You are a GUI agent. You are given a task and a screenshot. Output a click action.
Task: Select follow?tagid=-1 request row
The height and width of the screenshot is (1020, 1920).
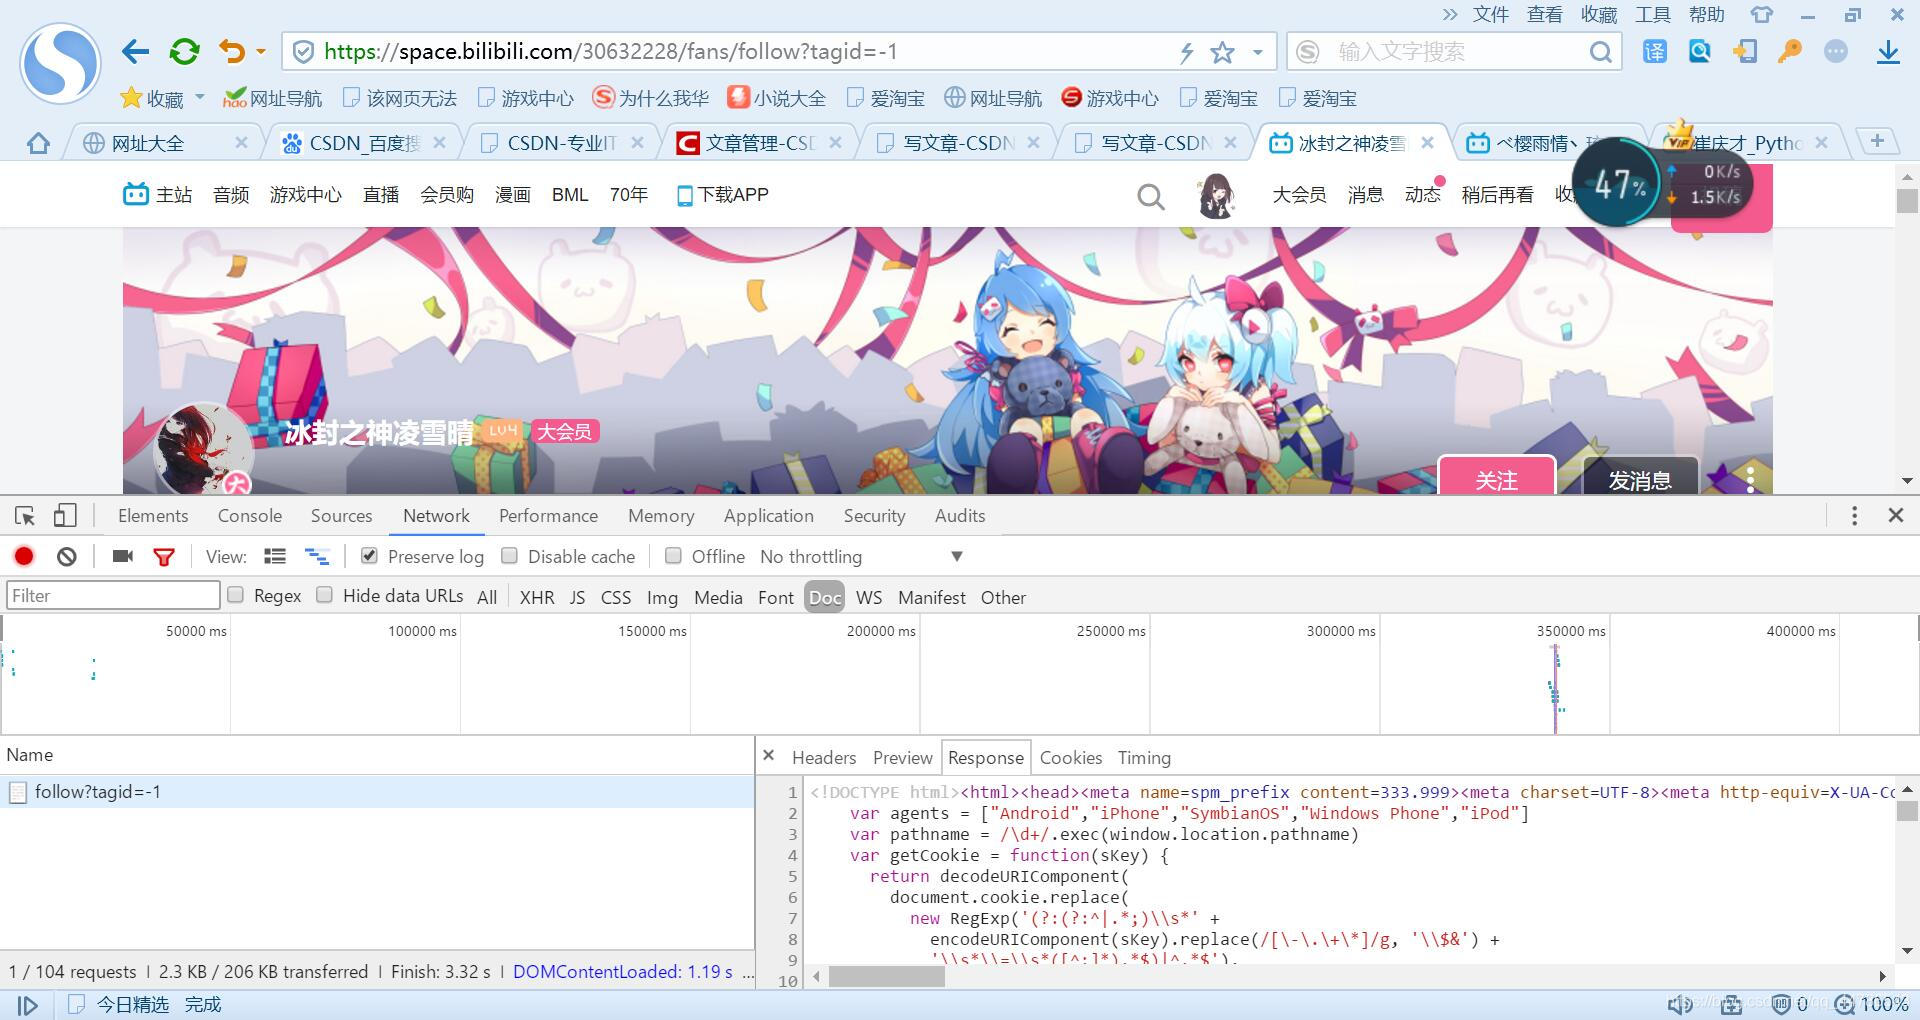pos(377,792)
